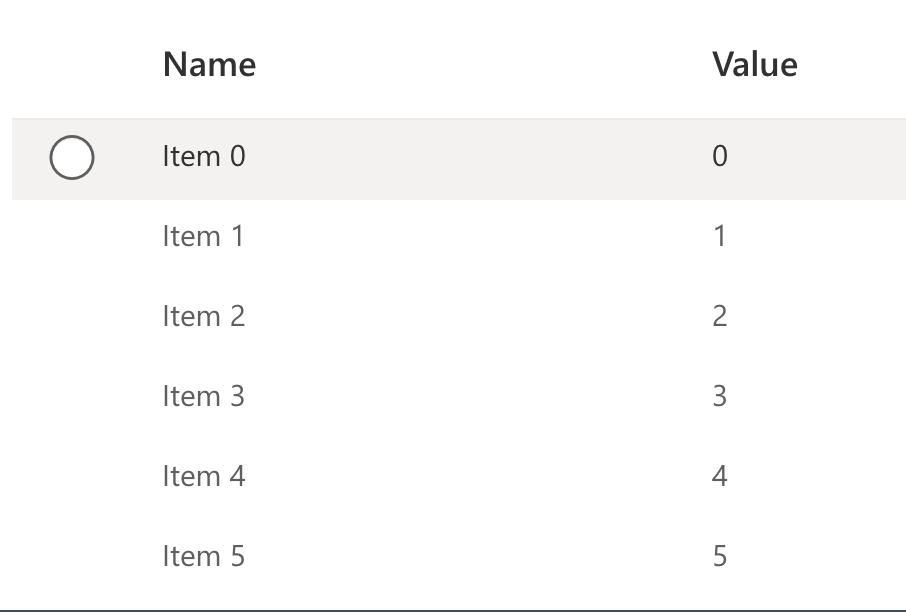Select the Item 5 row

tap(450, 557)
